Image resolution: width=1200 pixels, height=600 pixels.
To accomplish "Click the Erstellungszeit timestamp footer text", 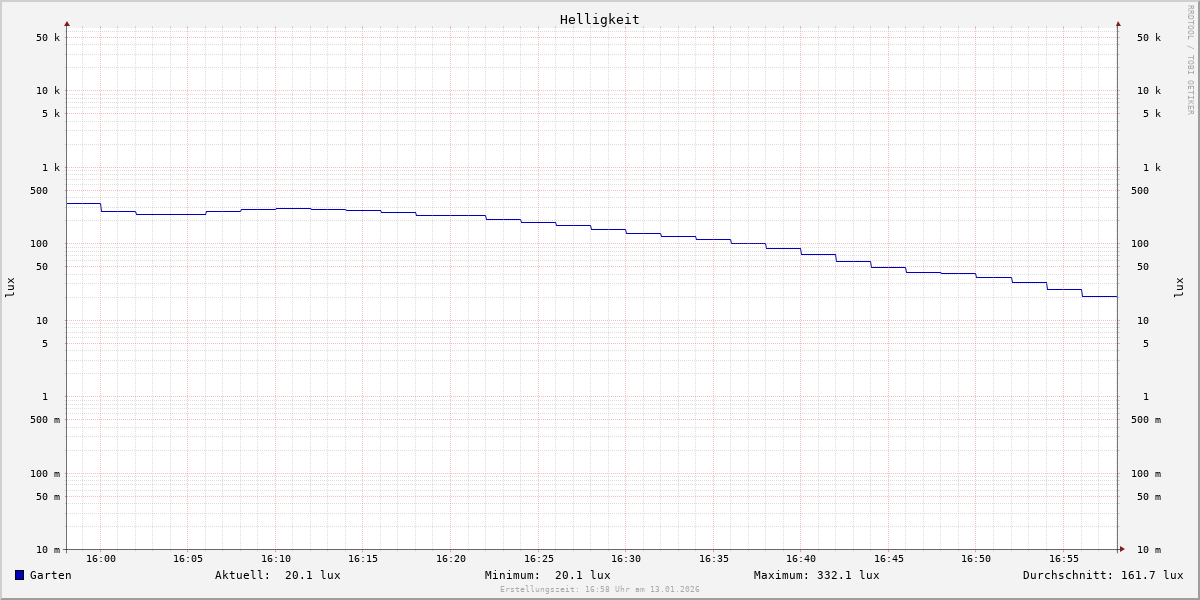I will [x=600, y=589].
